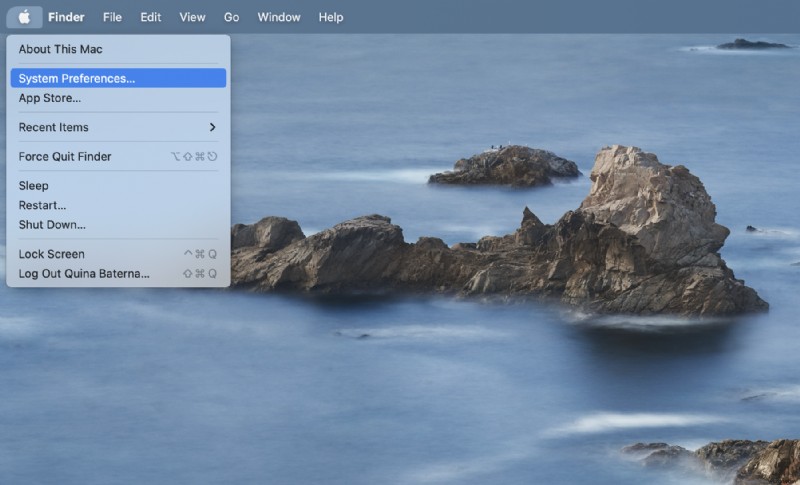The width and height of the screenshot is (800, 485).
Task: Open the Go menu
Action: (231, 17)
